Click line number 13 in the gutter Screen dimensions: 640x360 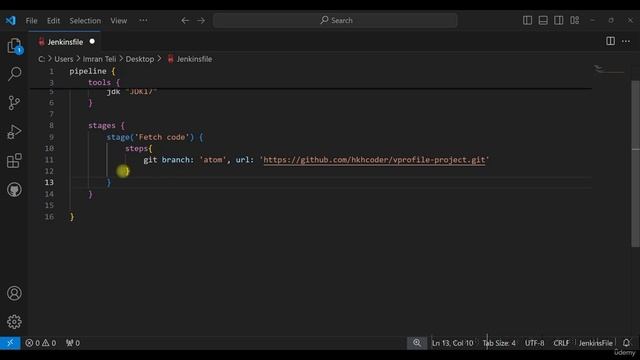[49, 182]
